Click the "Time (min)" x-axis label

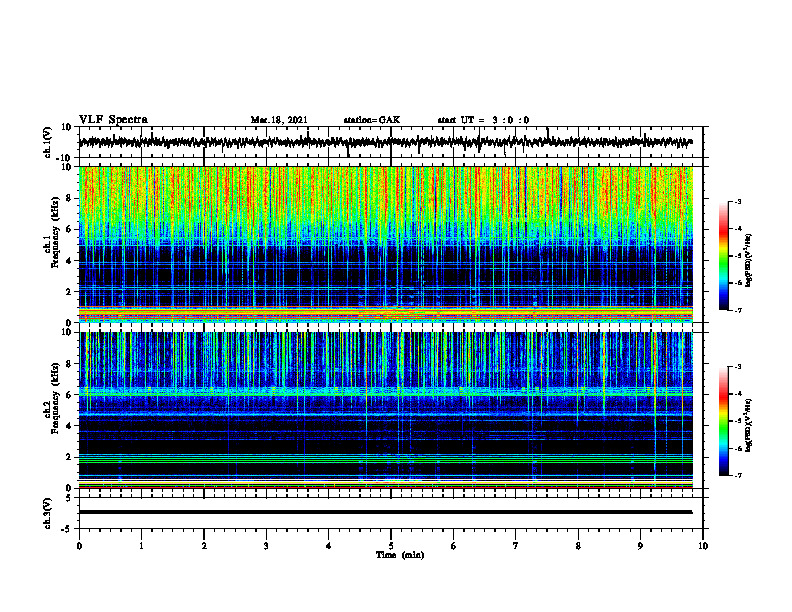tap(400, 555)
